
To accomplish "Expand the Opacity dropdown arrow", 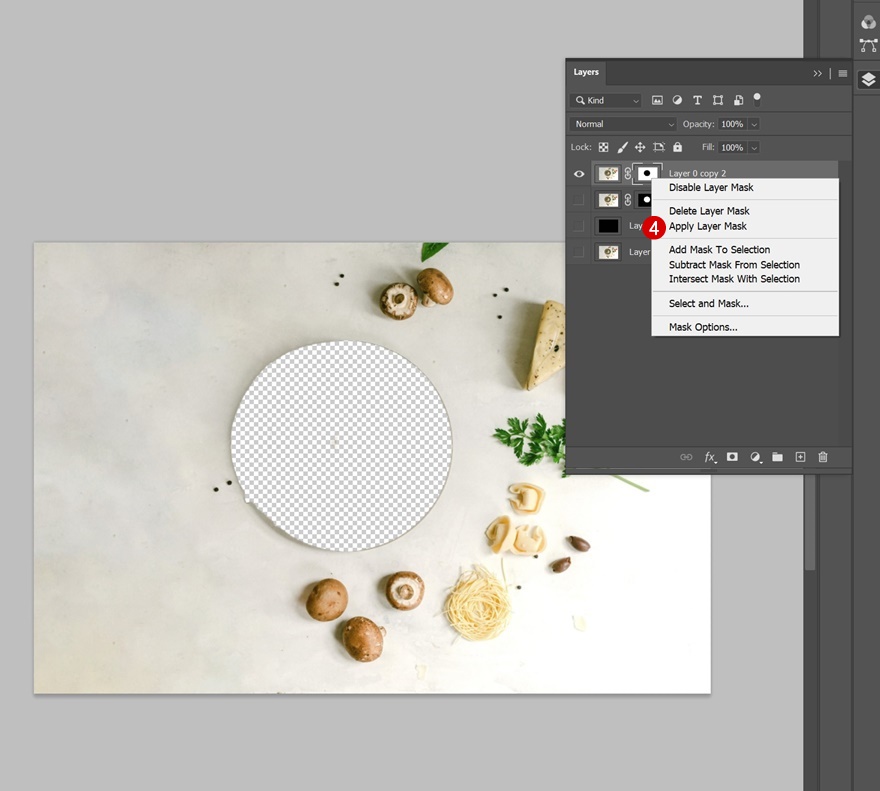I will pyautogui.click(x=754, y=124).
